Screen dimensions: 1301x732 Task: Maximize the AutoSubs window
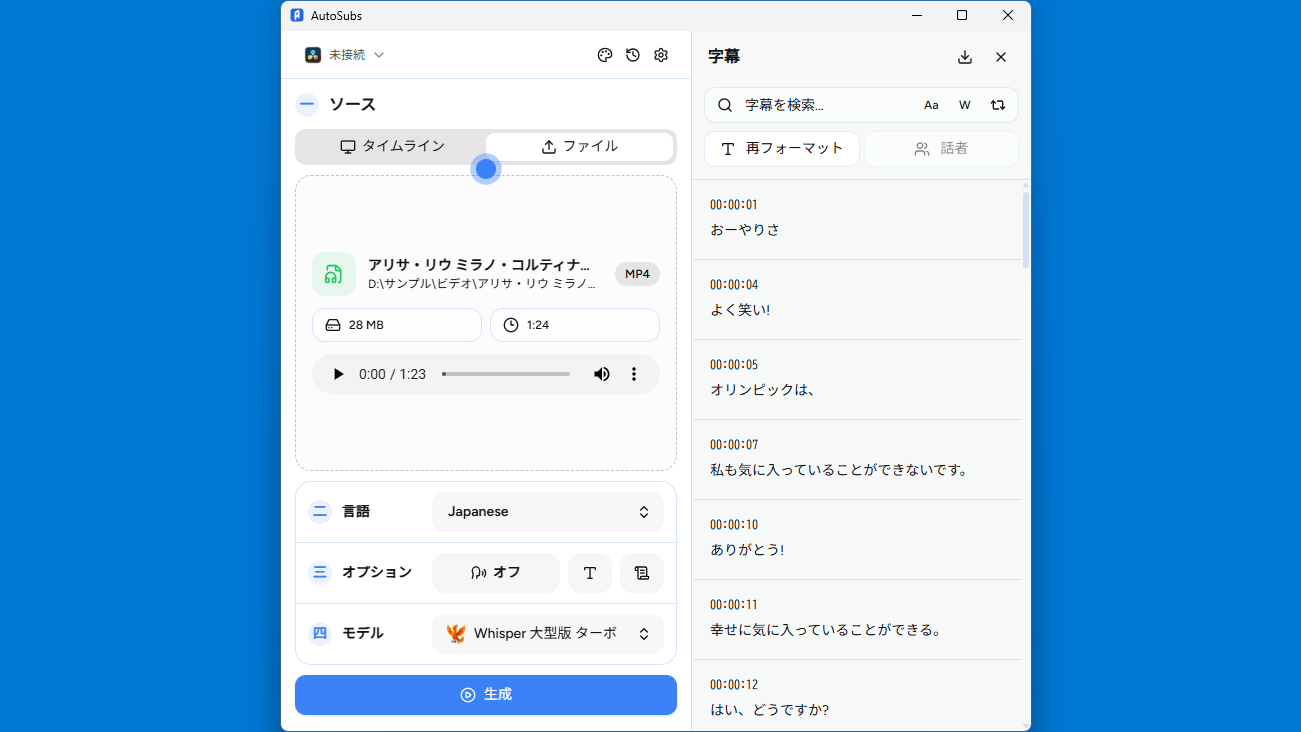click(962, 15)
